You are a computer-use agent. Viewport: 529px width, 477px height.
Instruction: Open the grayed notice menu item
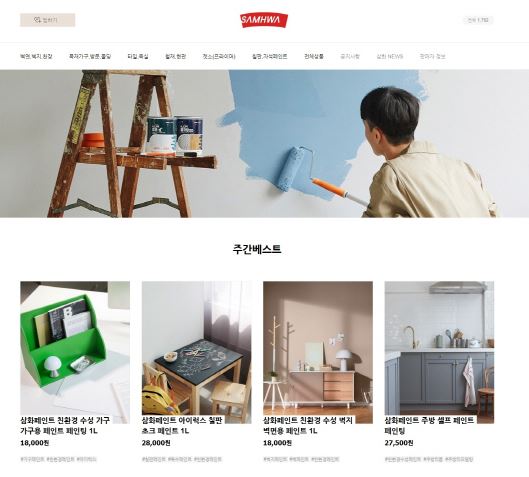coord(350,56)
